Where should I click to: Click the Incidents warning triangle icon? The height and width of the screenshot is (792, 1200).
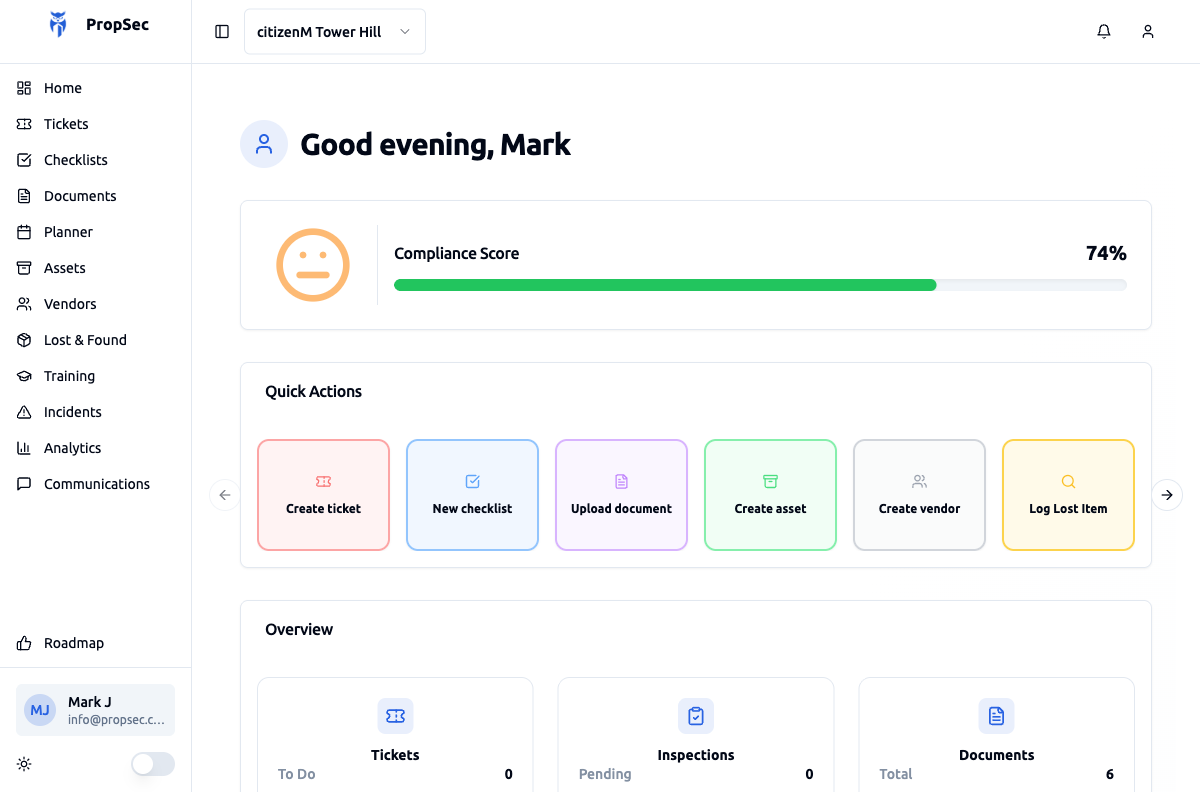tap(24, 412)
